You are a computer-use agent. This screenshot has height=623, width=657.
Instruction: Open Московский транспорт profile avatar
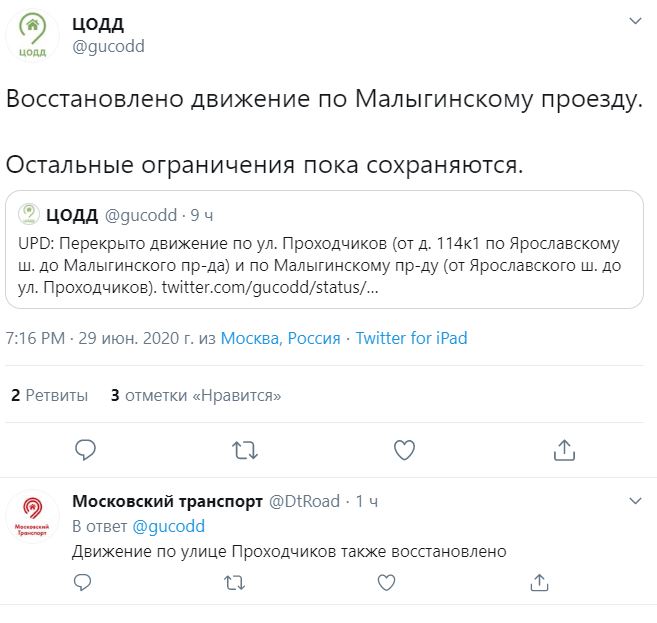tap(33, 516)
